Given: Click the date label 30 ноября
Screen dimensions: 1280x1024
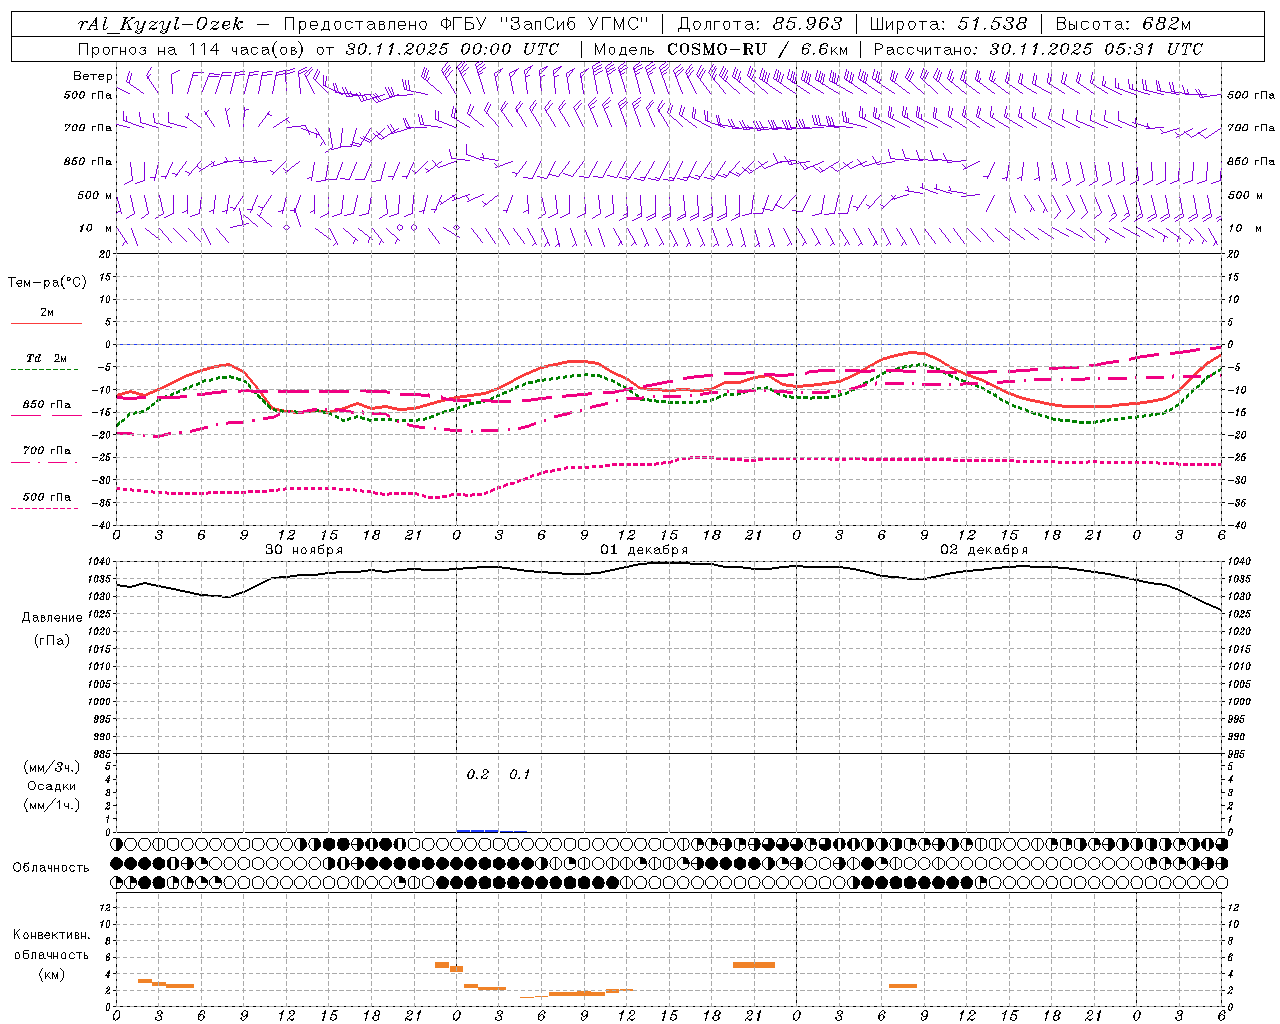Looking at the screenshot, I should pos(303,550).
